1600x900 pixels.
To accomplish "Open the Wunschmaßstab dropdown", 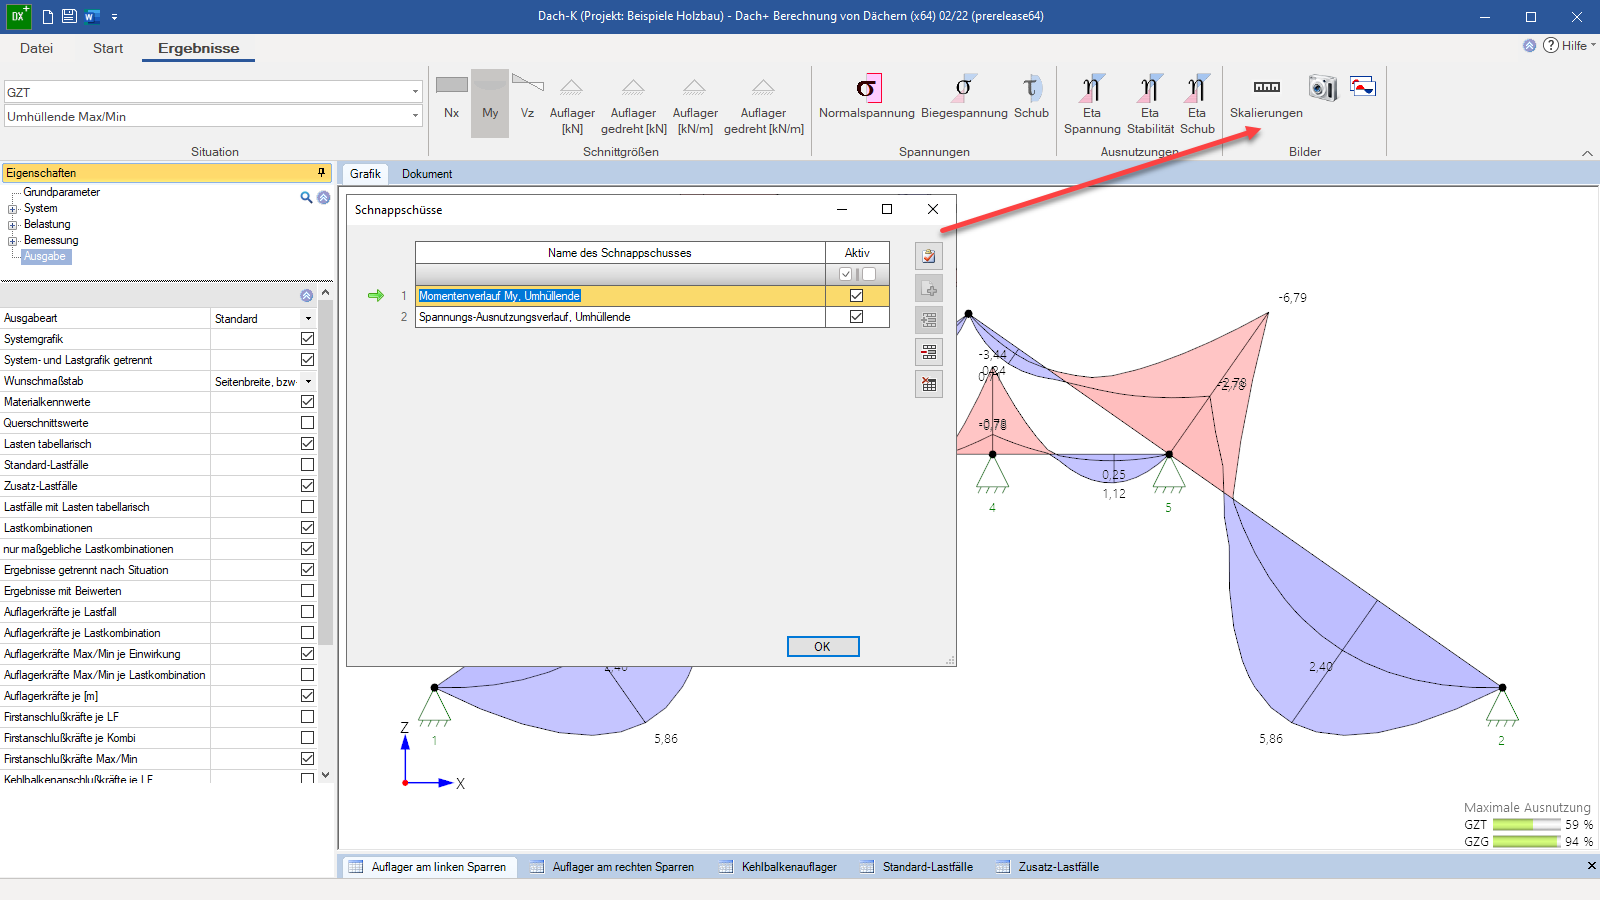I will click(308, 382).
